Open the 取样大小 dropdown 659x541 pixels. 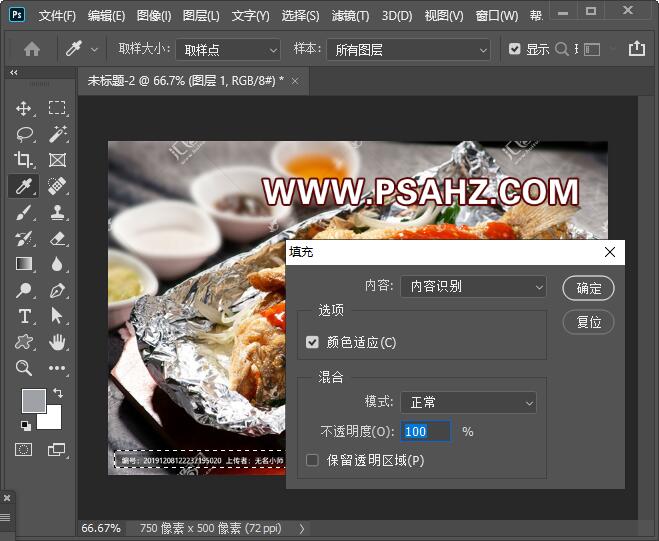[228, 50]
